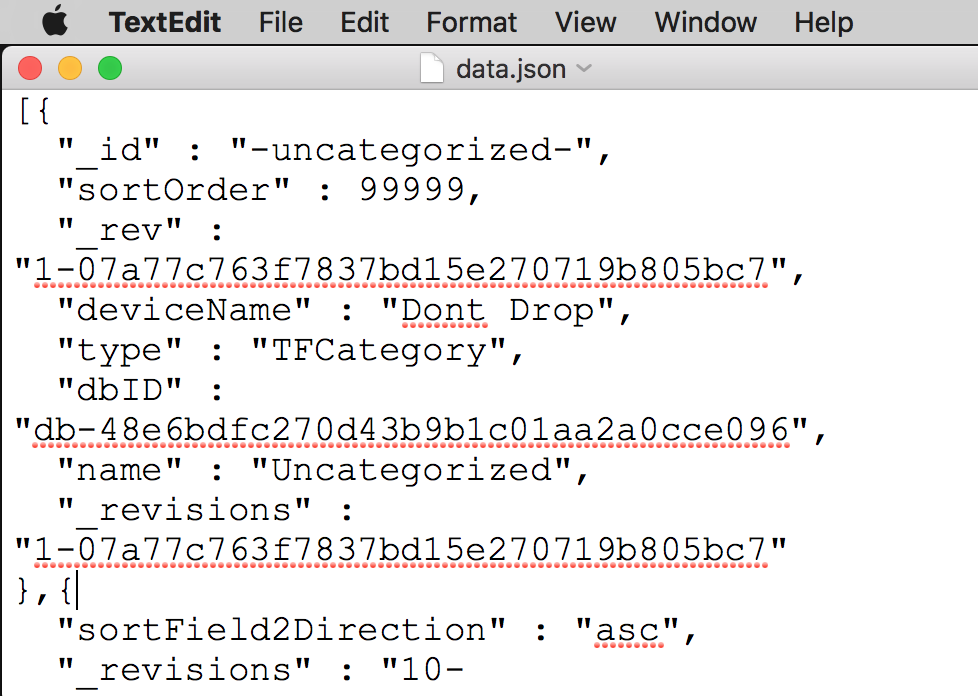
Task: Click the underlined dbID value string
Action: (x=412, y=430)
